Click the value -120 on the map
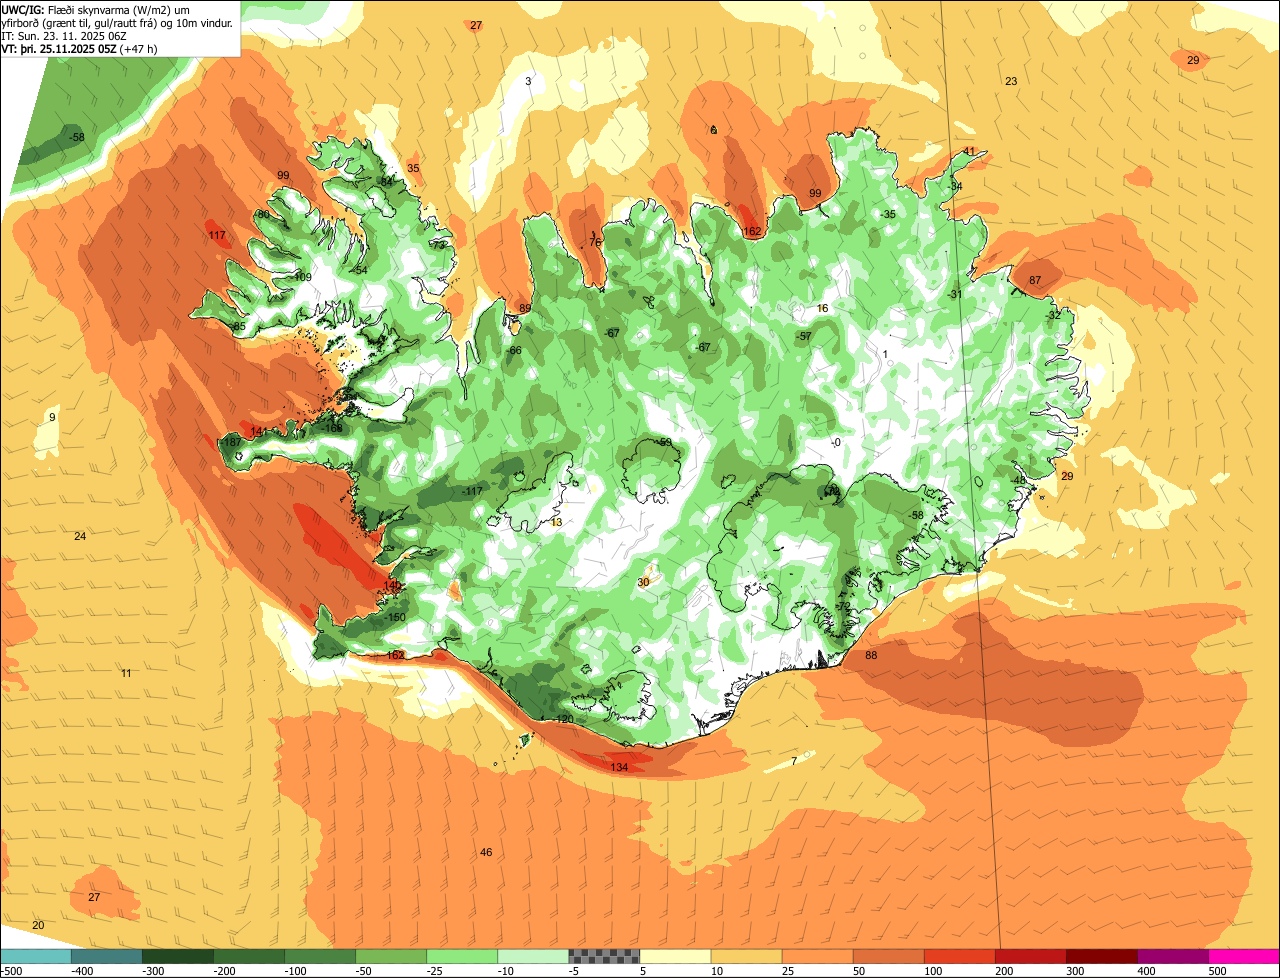 click(563, 719)
